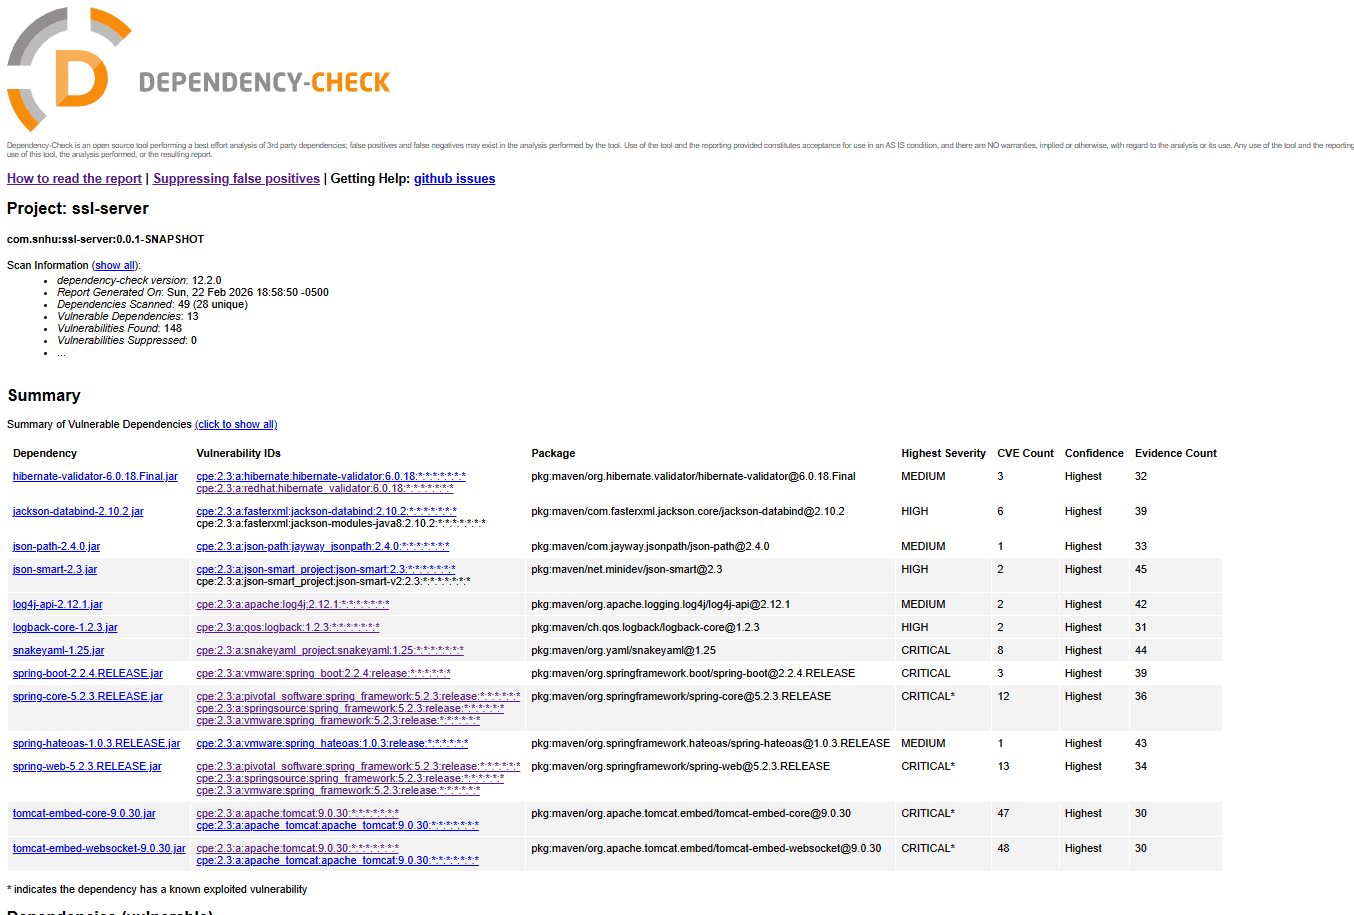The width and height of the screenshot is (1354, 915).
Task: Open the 'How to read the report' link
Action: coord(74,179)
